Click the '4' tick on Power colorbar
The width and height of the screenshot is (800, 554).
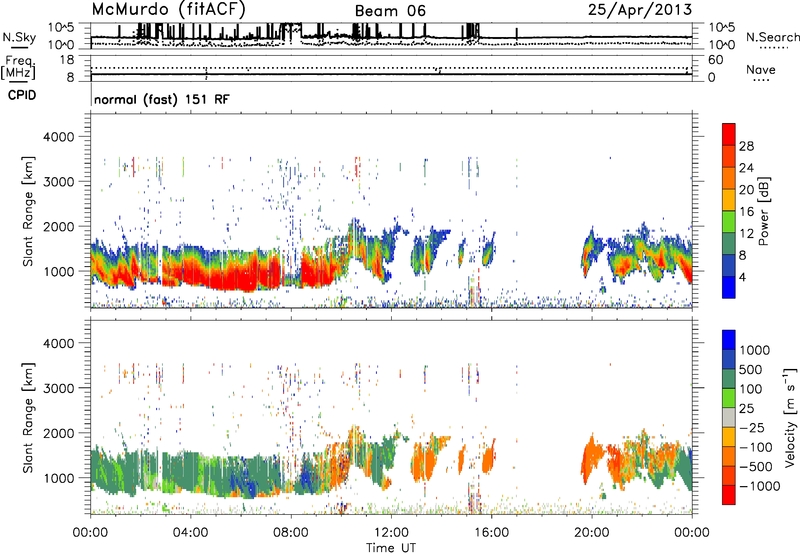(x=742, y=278)
